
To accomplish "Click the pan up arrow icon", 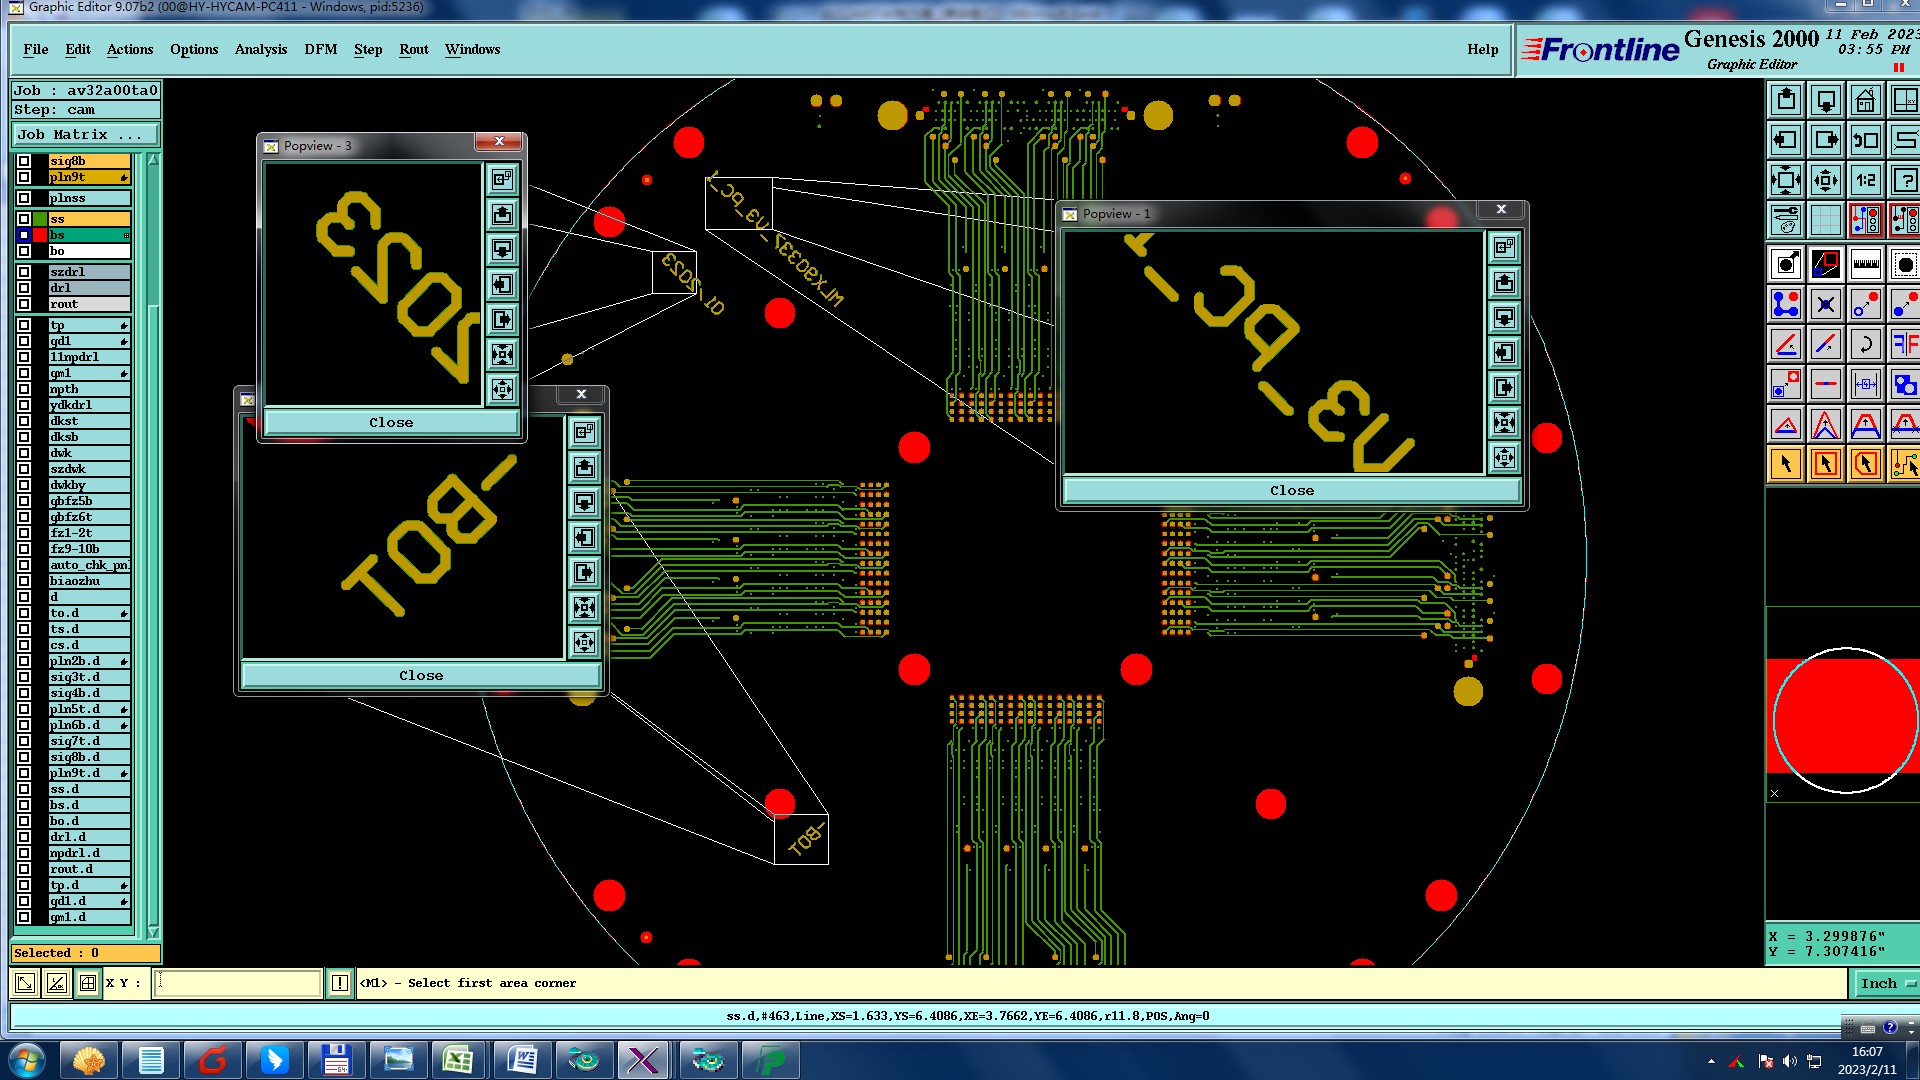I will (1786, 100).
